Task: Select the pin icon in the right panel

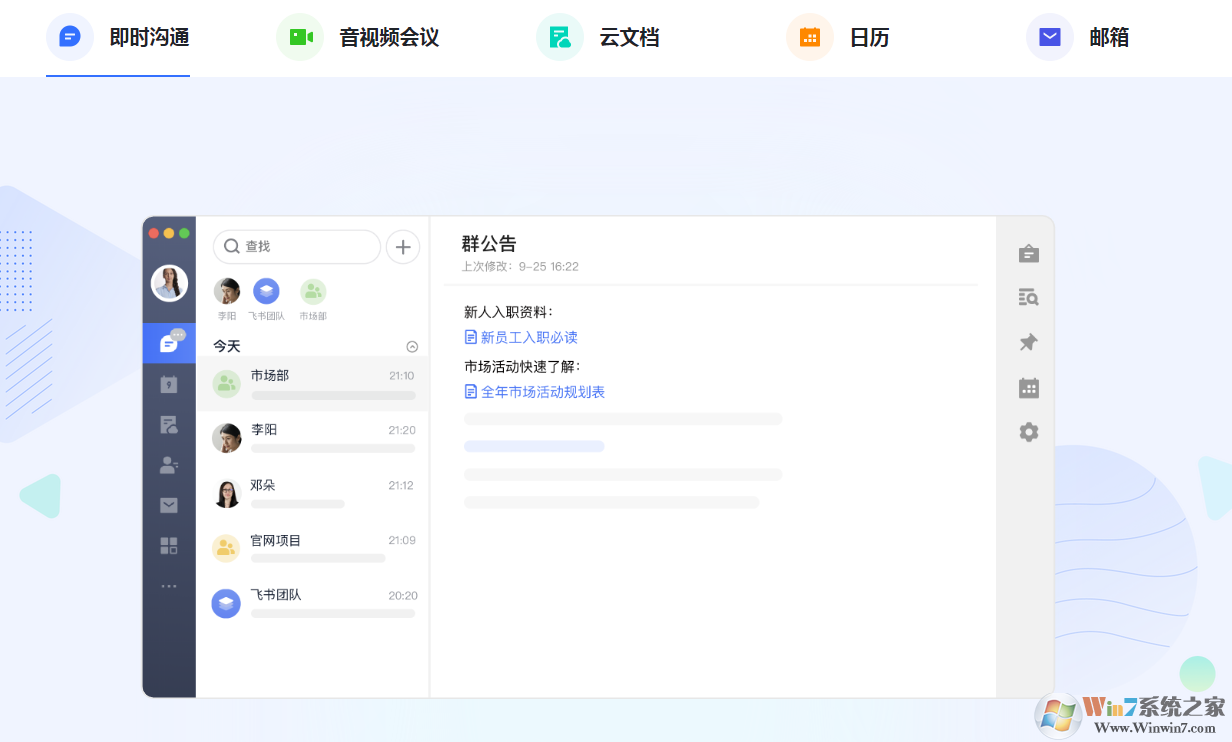Action: 1028,342
